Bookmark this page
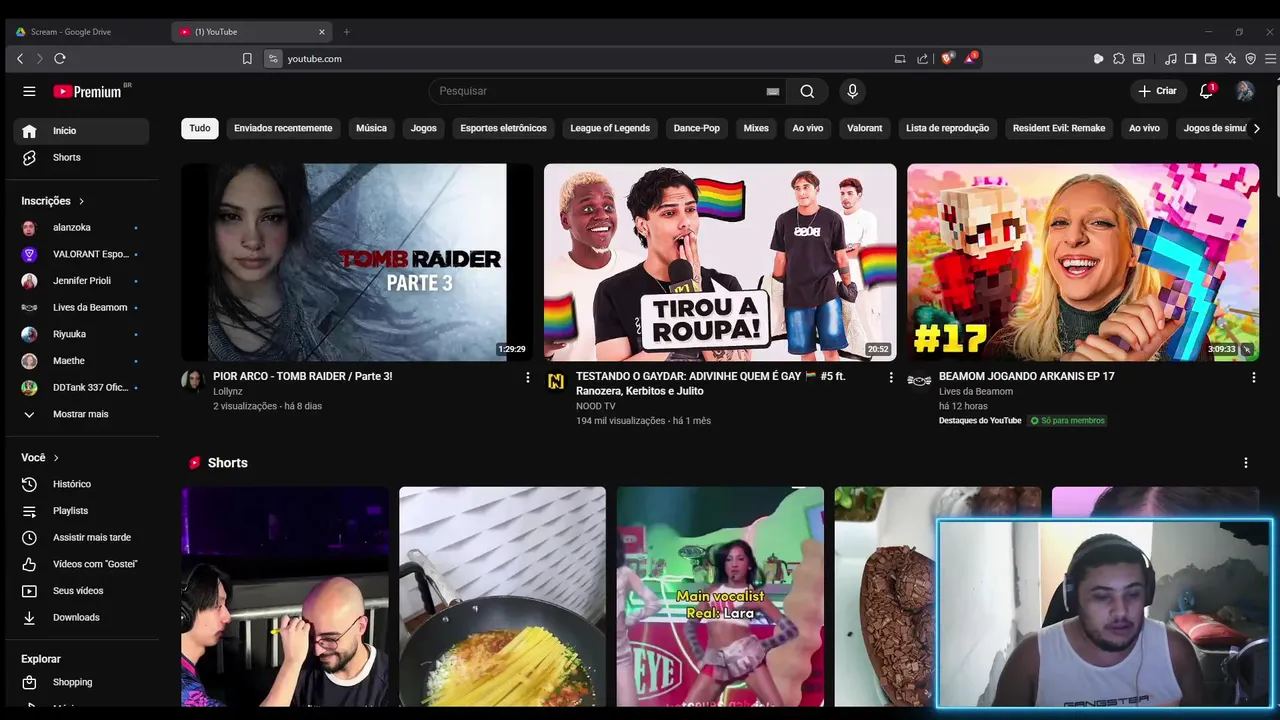 (247, 59)
